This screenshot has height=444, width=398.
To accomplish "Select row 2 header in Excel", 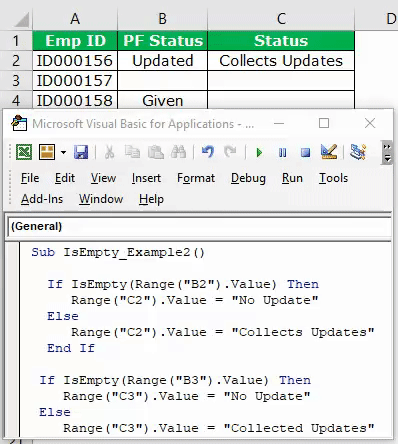I will (16, 61).
